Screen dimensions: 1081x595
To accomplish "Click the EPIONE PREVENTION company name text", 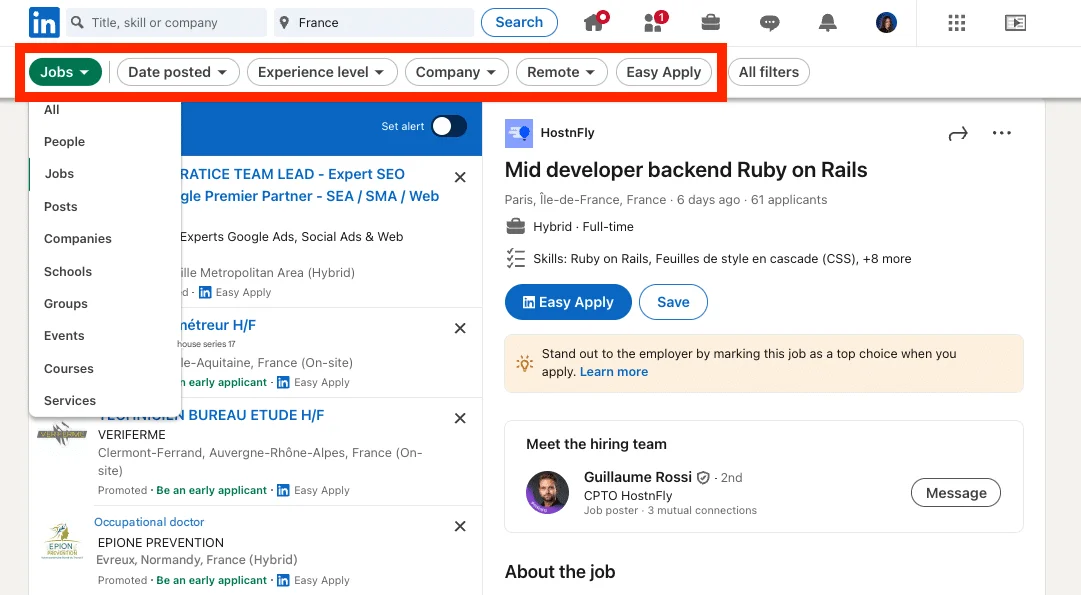I will pos(161,543).
